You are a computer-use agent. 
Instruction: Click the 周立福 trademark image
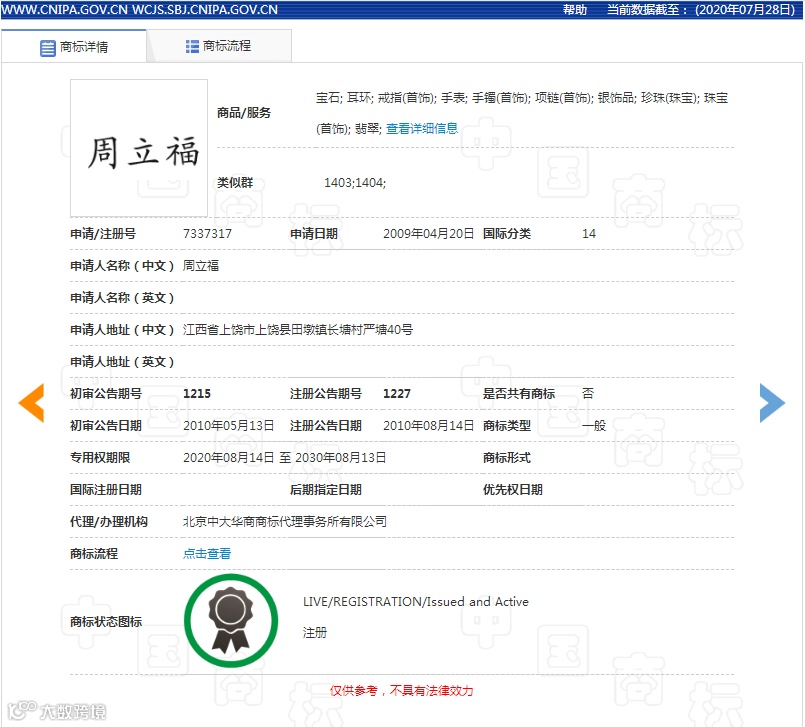pos(139,148)
